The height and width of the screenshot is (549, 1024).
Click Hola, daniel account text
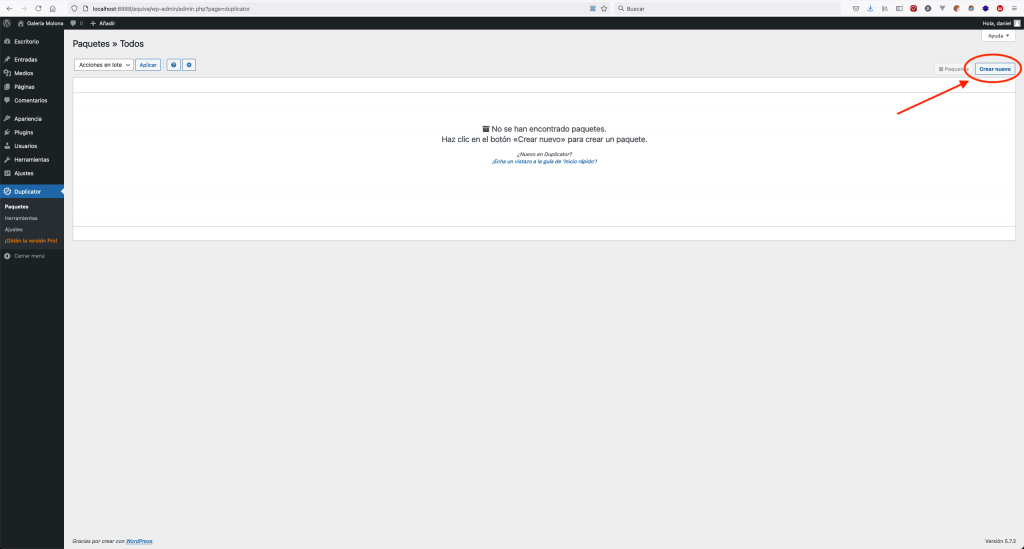pos(997,23)
